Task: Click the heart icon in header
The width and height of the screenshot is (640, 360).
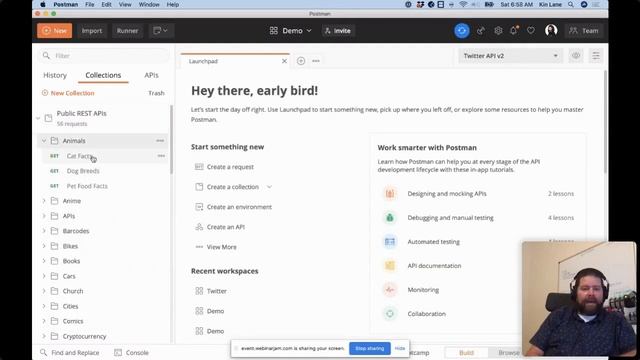Action: 531,31
